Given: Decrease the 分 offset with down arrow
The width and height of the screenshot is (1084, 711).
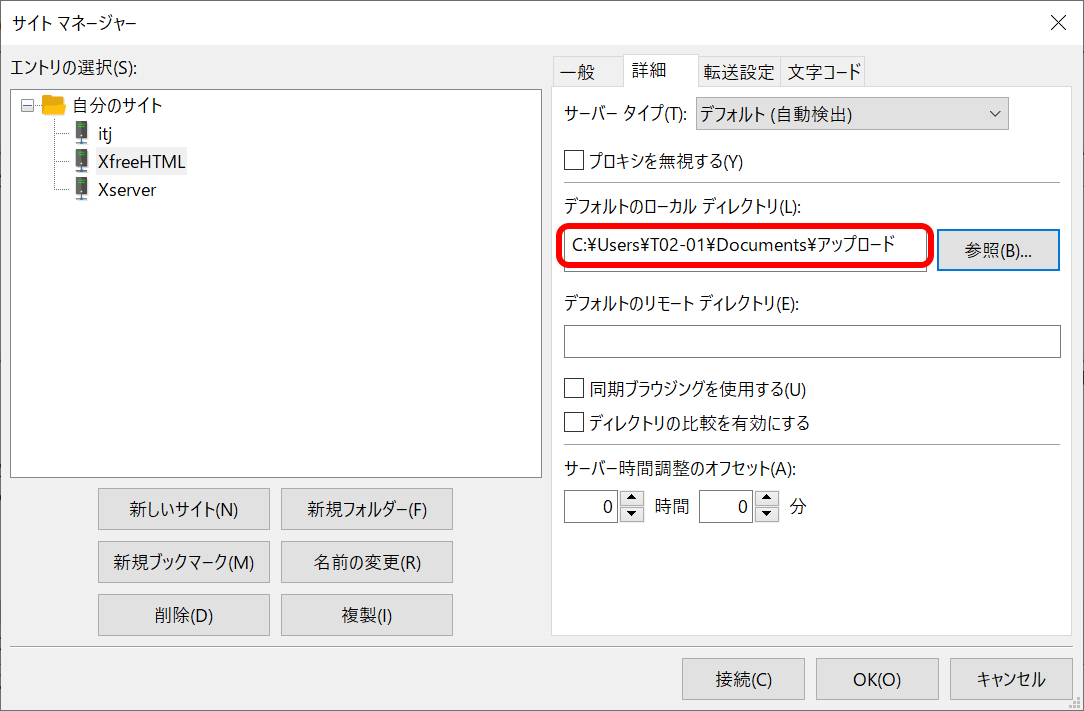Looking at the screenshot, I should coord(766,515).
